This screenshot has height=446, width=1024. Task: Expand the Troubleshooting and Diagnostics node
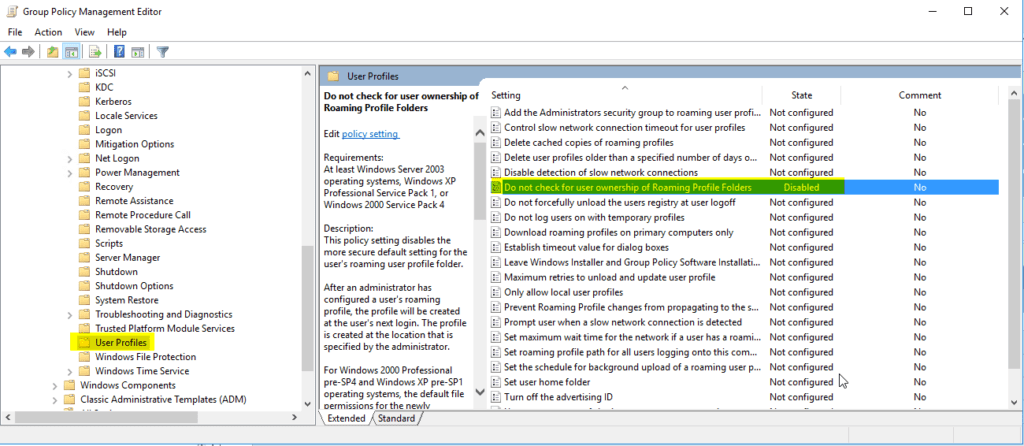[x=70, y=314]
